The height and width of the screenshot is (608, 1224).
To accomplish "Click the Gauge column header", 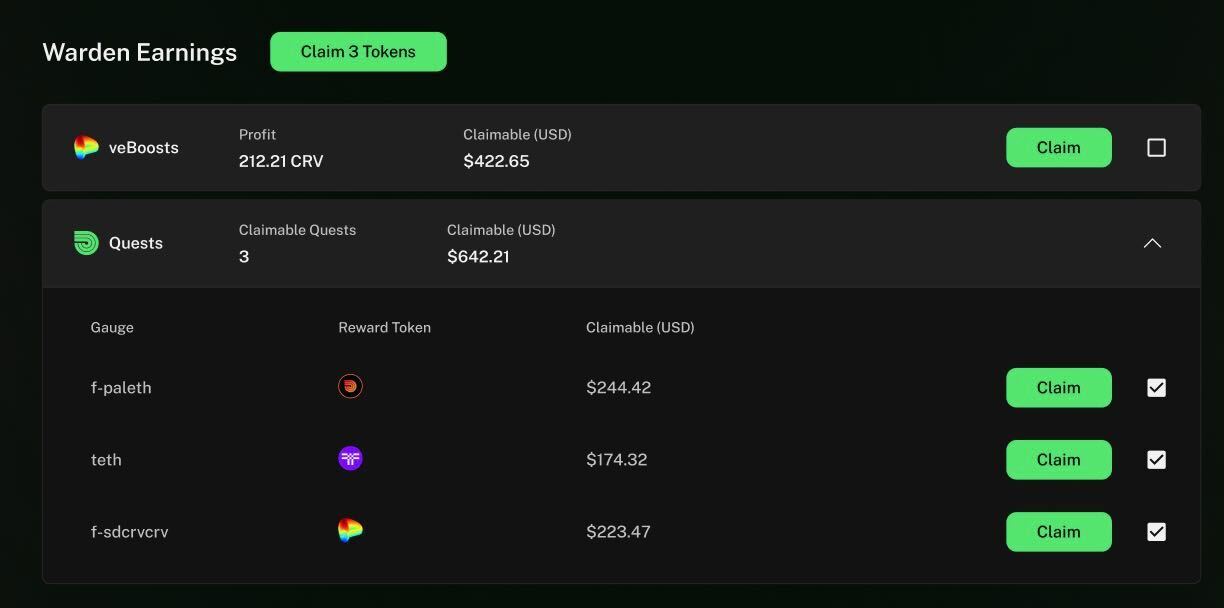I will click(x=112, y=328).
